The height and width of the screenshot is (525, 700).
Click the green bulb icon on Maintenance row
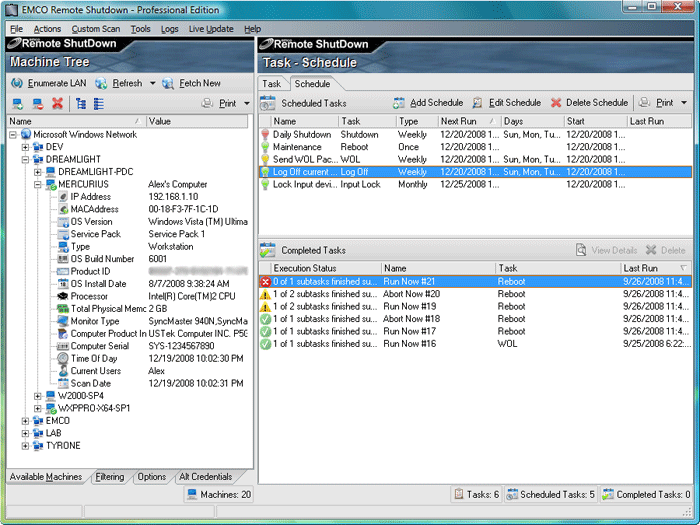[x=265, y=147]
